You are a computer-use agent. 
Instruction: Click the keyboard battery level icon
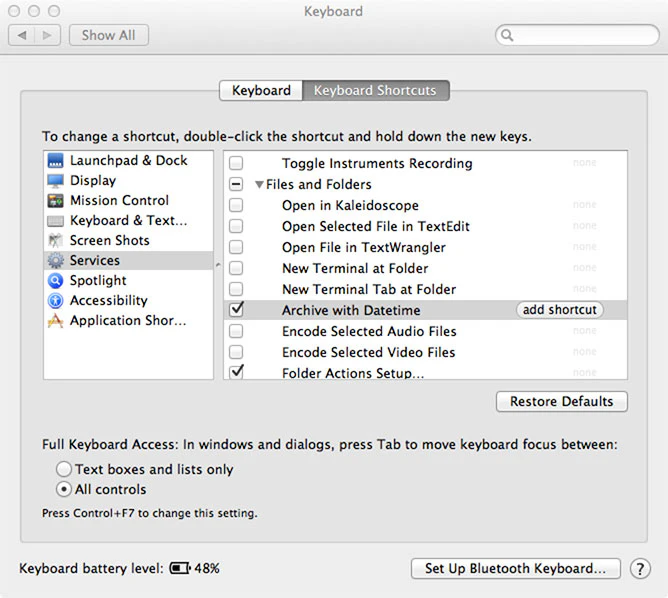click(180, 568)
